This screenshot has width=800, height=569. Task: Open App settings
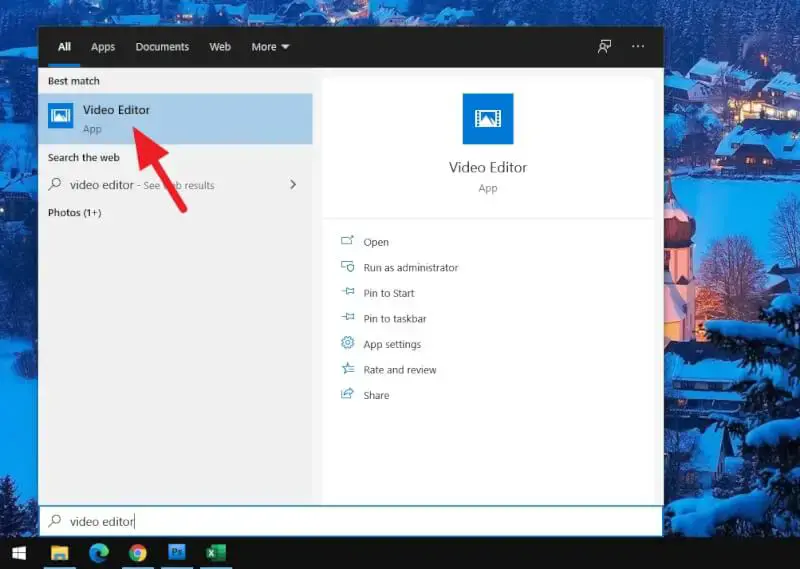392,344
